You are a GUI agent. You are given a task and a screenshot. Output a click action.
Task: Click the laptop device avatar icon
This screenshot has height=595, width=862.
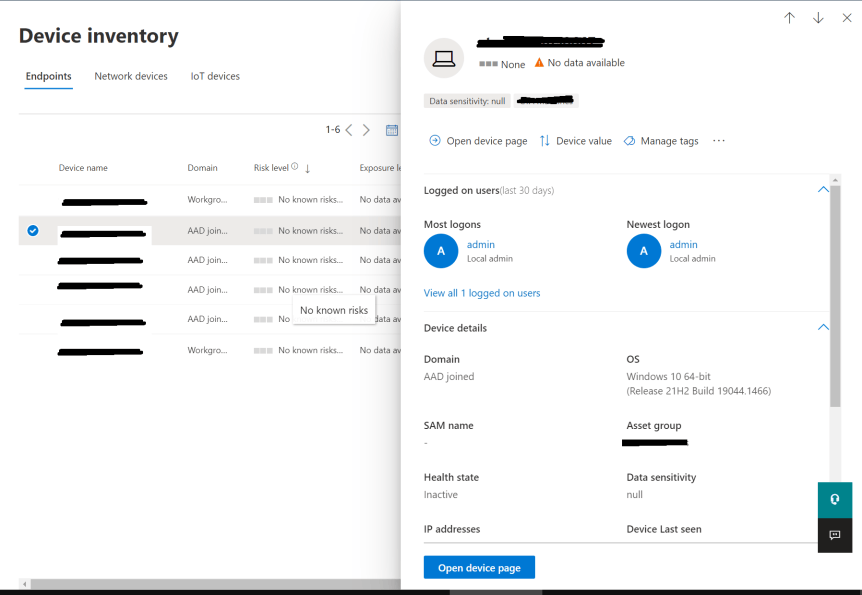[x=444, y=58]
